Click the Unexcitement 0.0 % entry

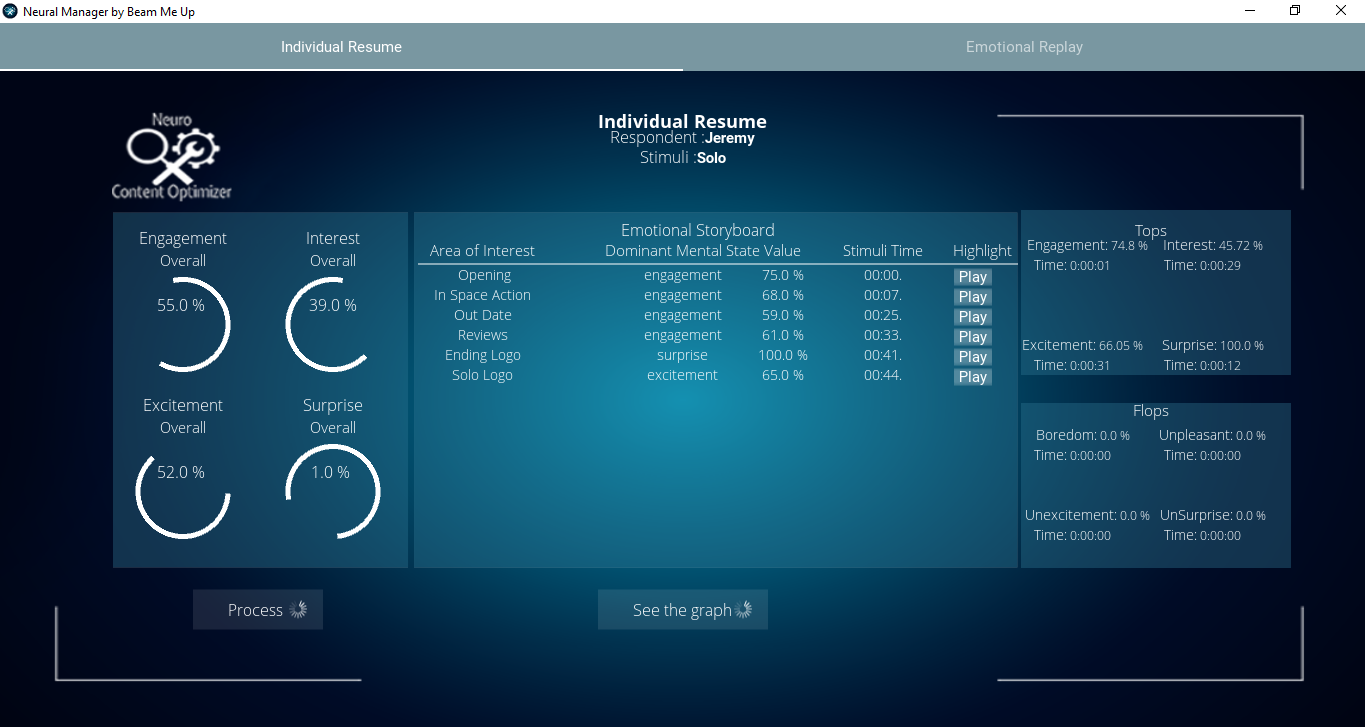1088,515
